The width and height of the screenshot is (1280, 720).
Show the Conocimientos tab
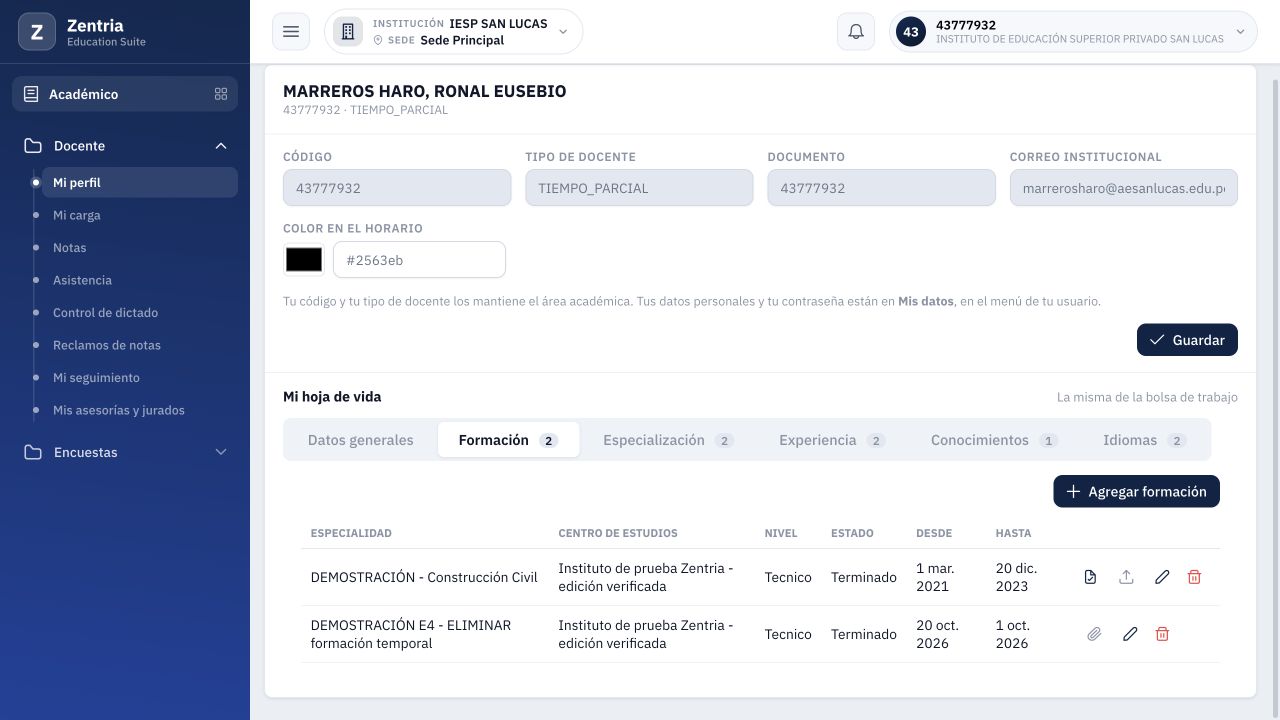click(994, 440)
